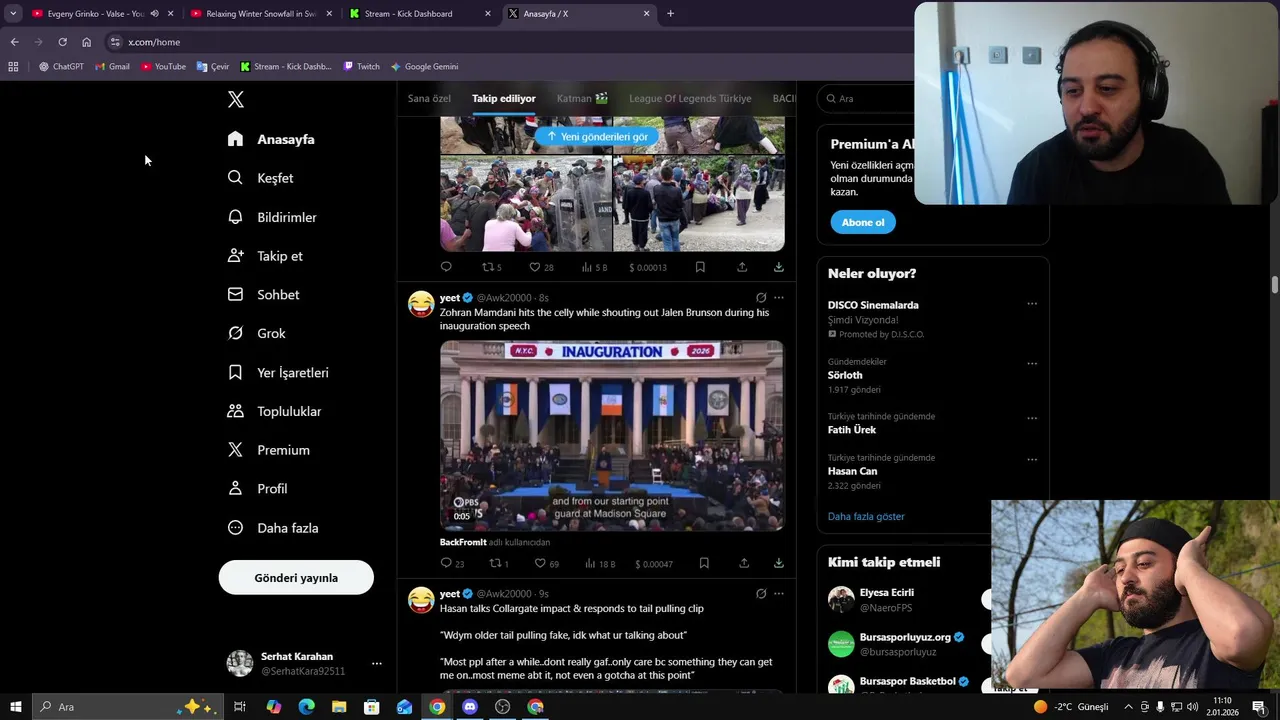More options for Fatih Ürek trend
This screenshot has height=720, width=1280.
coord(1032,418)
